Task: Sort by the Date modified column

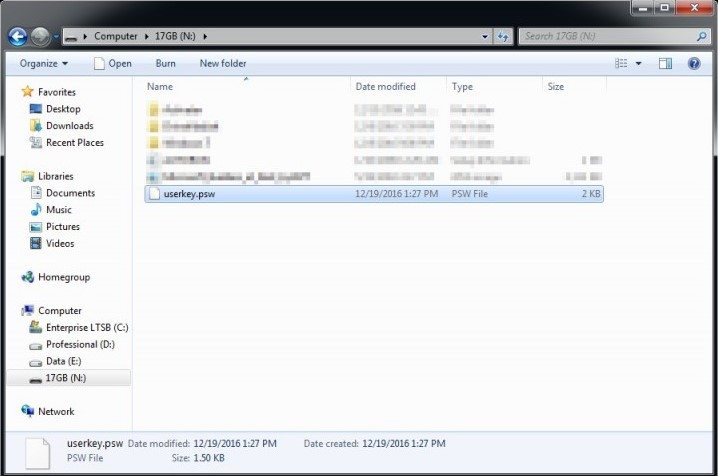Action: (385, 87)
